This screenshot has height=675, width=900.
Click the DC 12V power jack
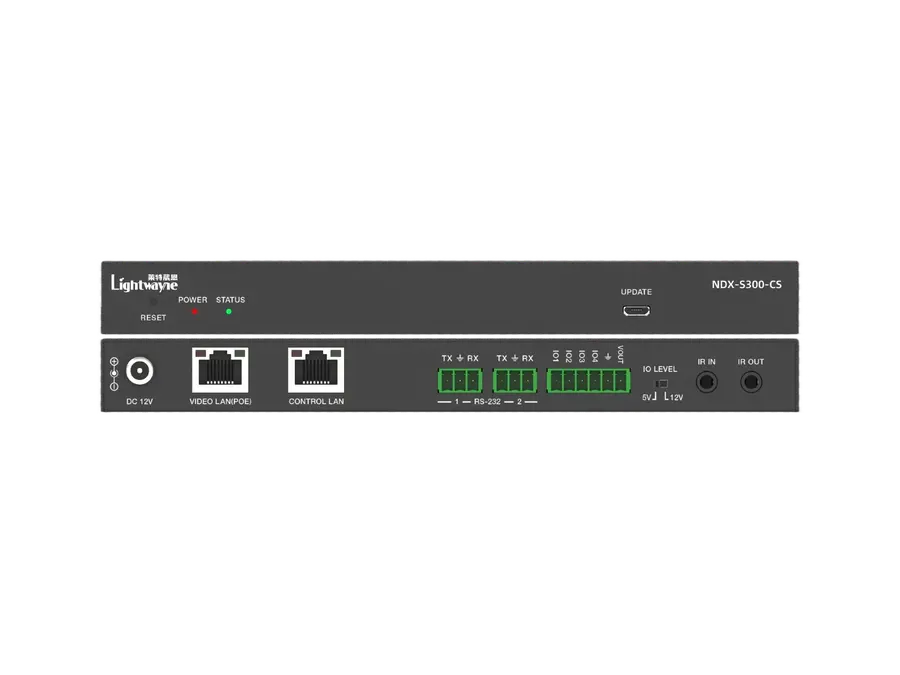click(139, 371)
